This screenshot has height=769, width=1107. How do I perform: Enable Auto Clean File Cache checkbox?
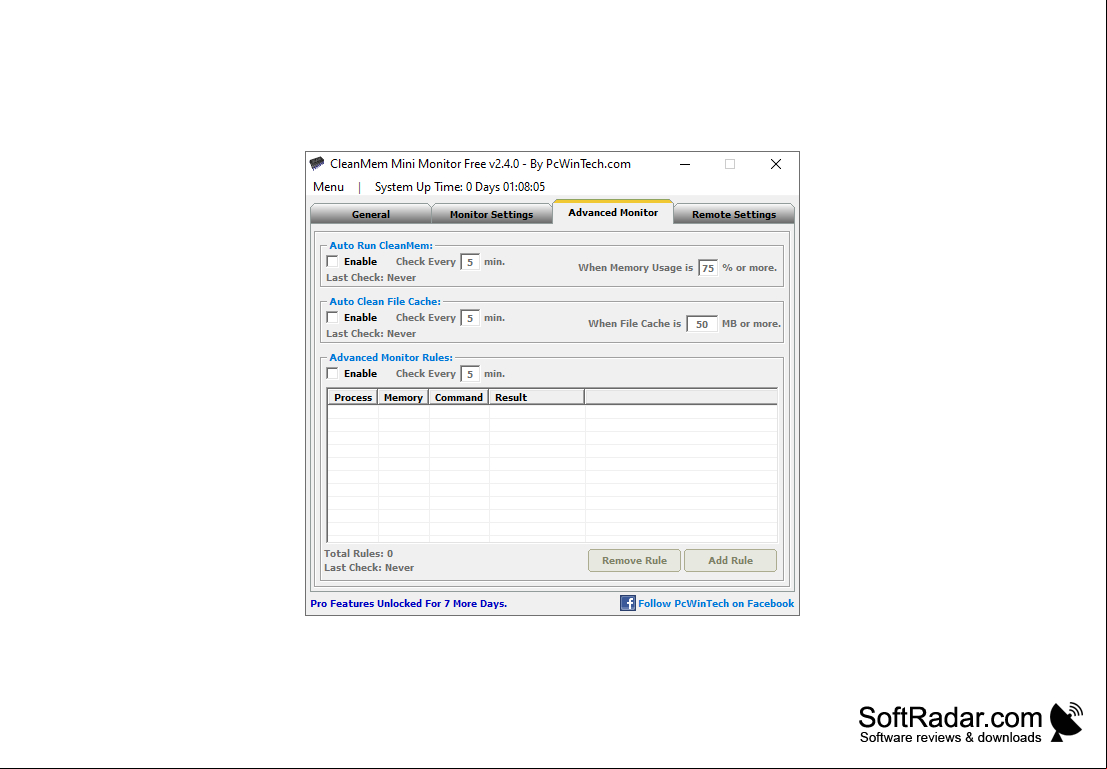[333, 317]
